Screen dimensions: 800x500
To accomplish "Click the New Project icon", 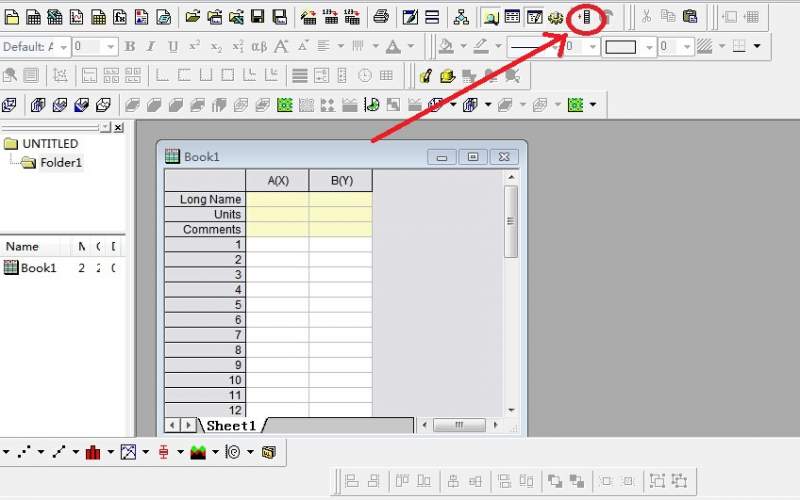I will coord(12,17).
